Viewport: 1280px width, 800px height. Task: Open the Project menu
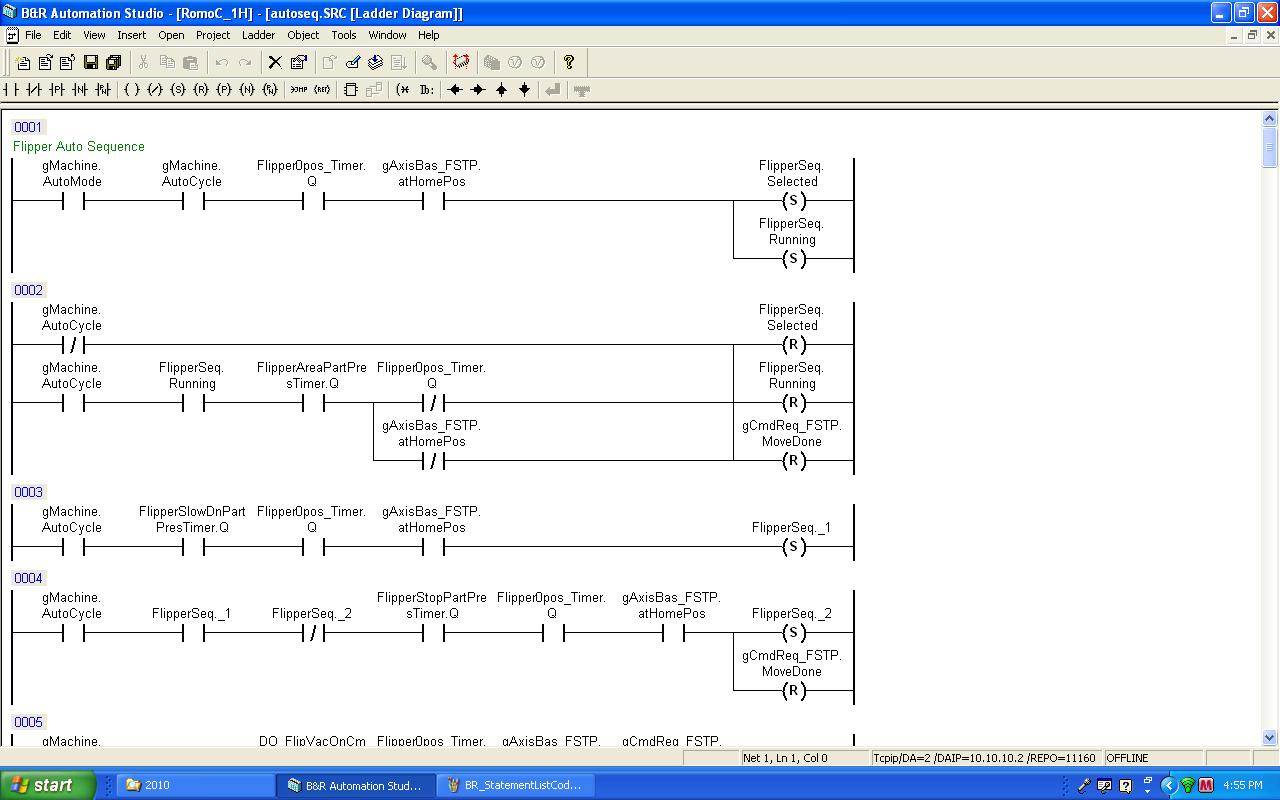[x=213, y=35]
